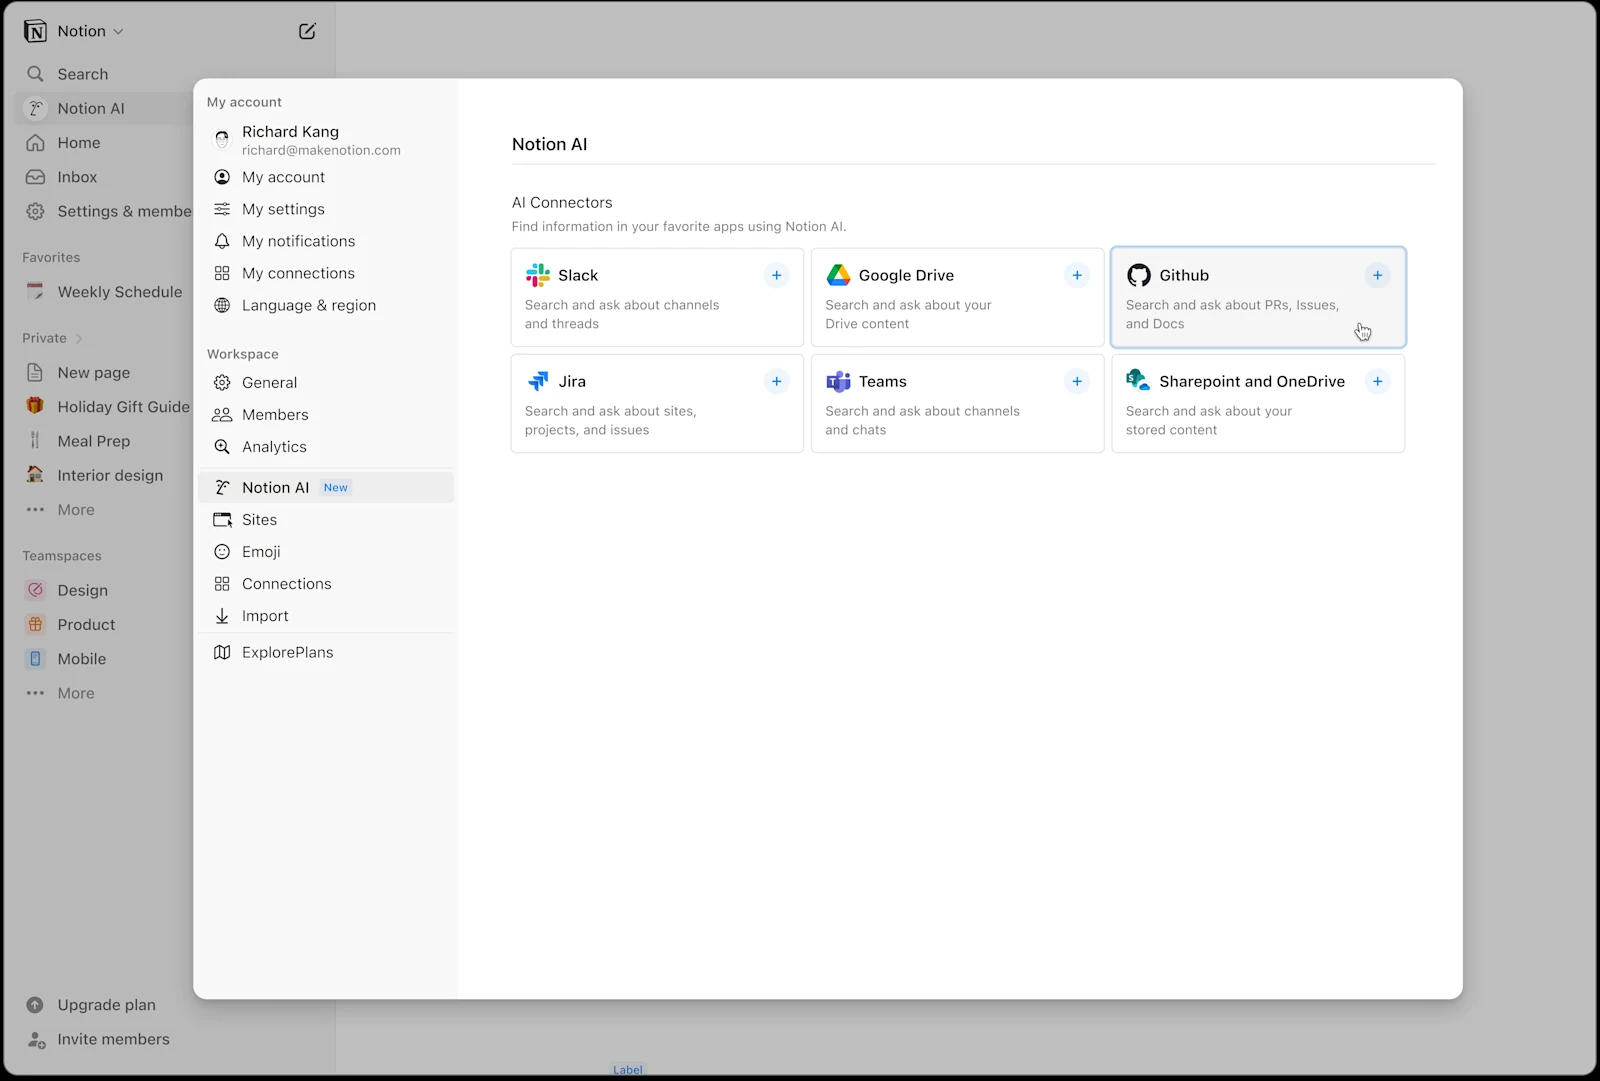Screen dimensions: 1600x1081
Task: Click the plus icon on Teams connector
Action: click(1077, 381)
